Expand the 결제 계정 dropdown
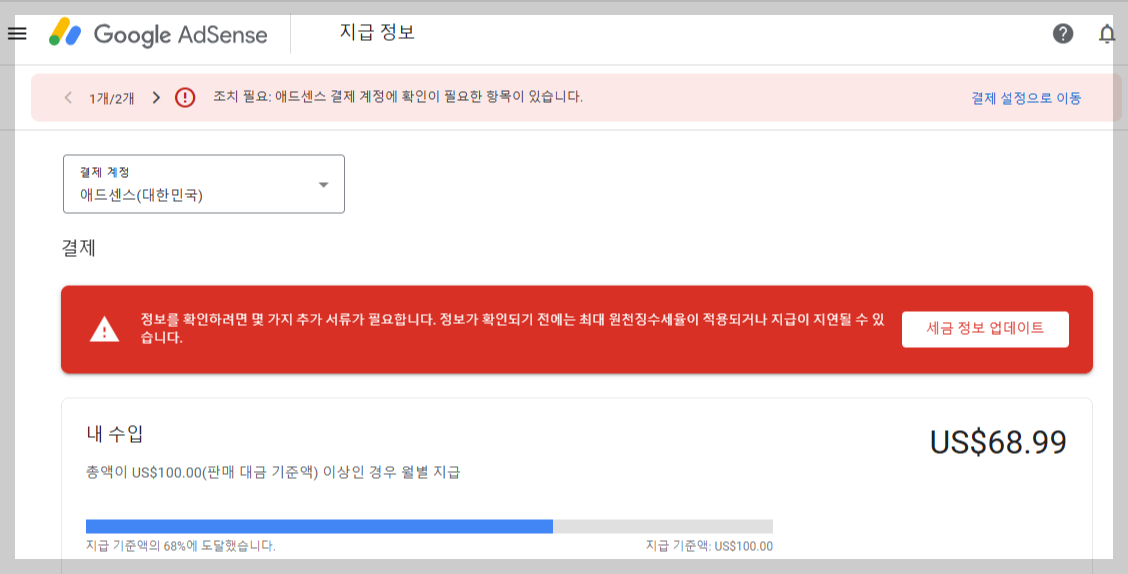Screen dimensions: 1128x574 (204, 184)
